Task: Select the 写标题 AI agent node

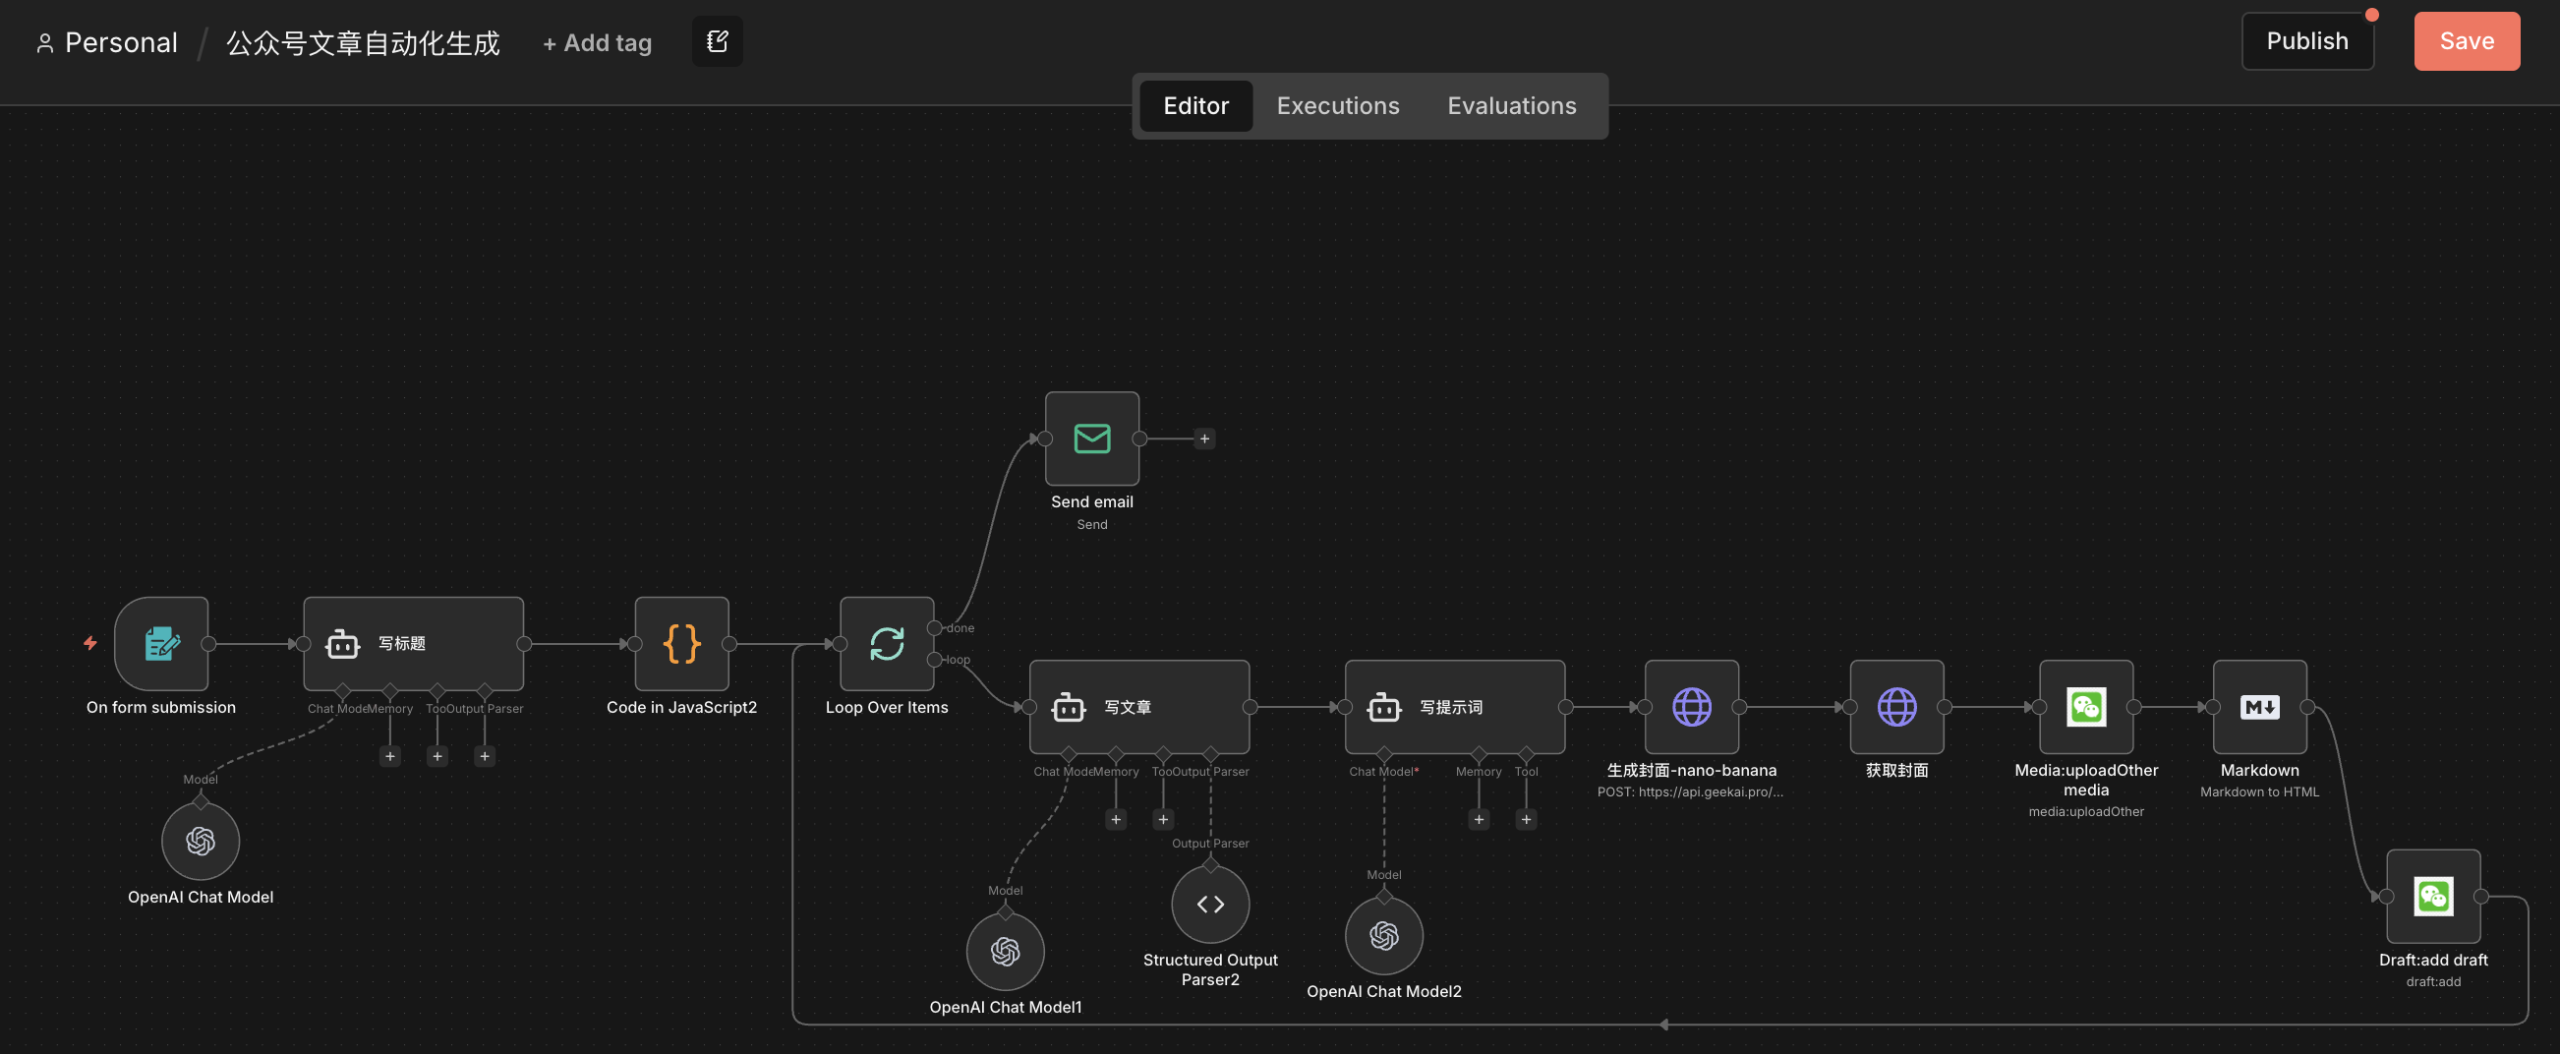Action: [413, 643]
